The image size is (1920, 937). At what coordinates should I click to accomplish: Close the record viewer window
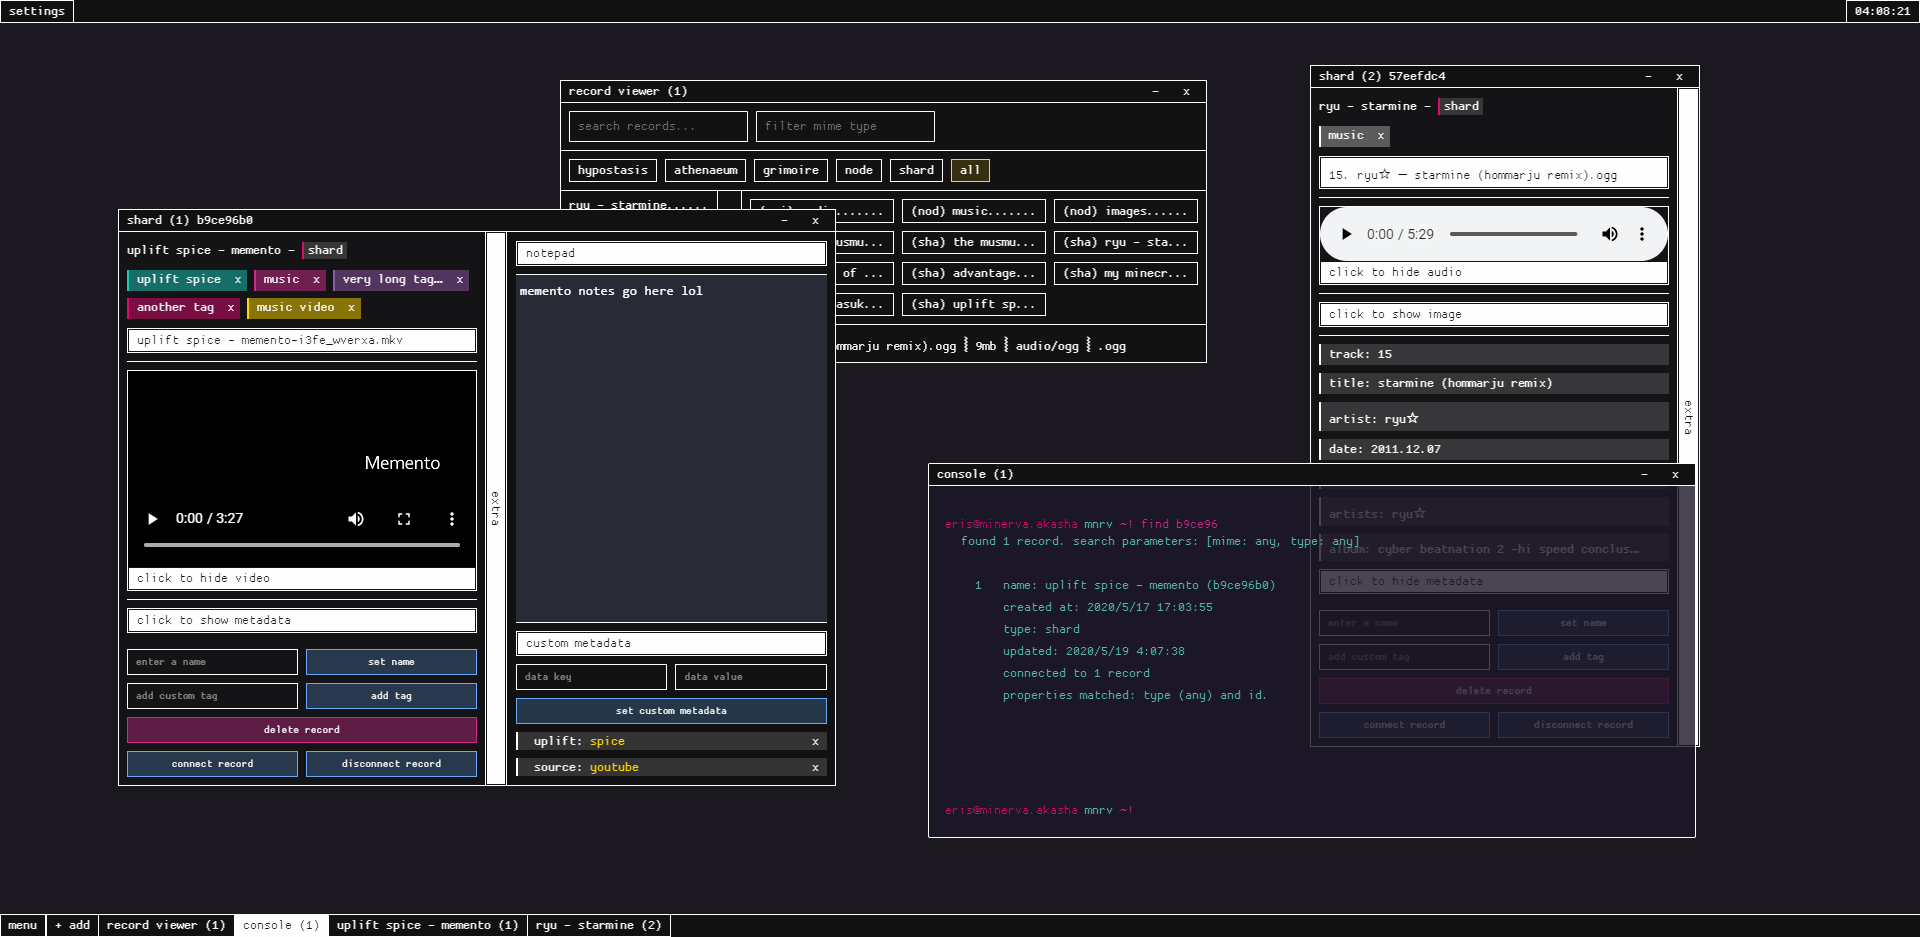1187,91
